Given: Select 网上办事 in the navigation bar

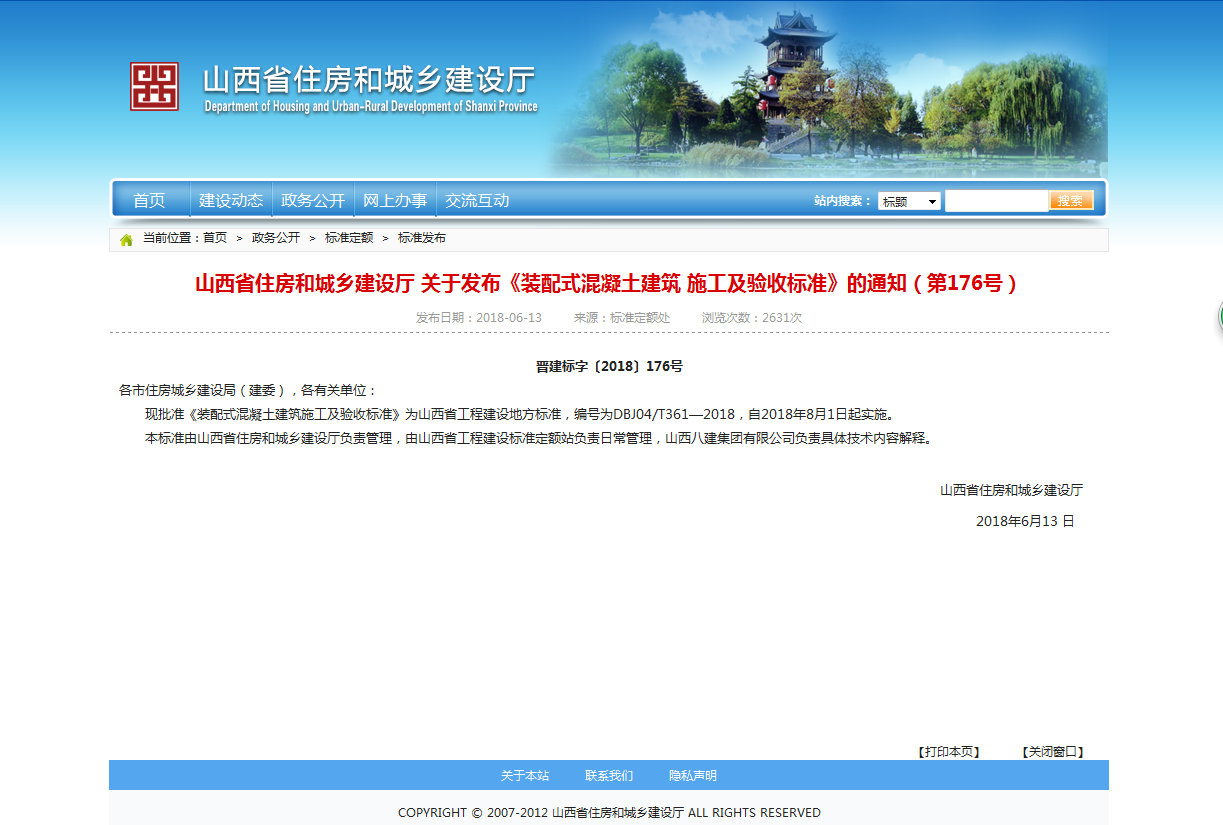Looking at the screenshot, I should [395, 201].
